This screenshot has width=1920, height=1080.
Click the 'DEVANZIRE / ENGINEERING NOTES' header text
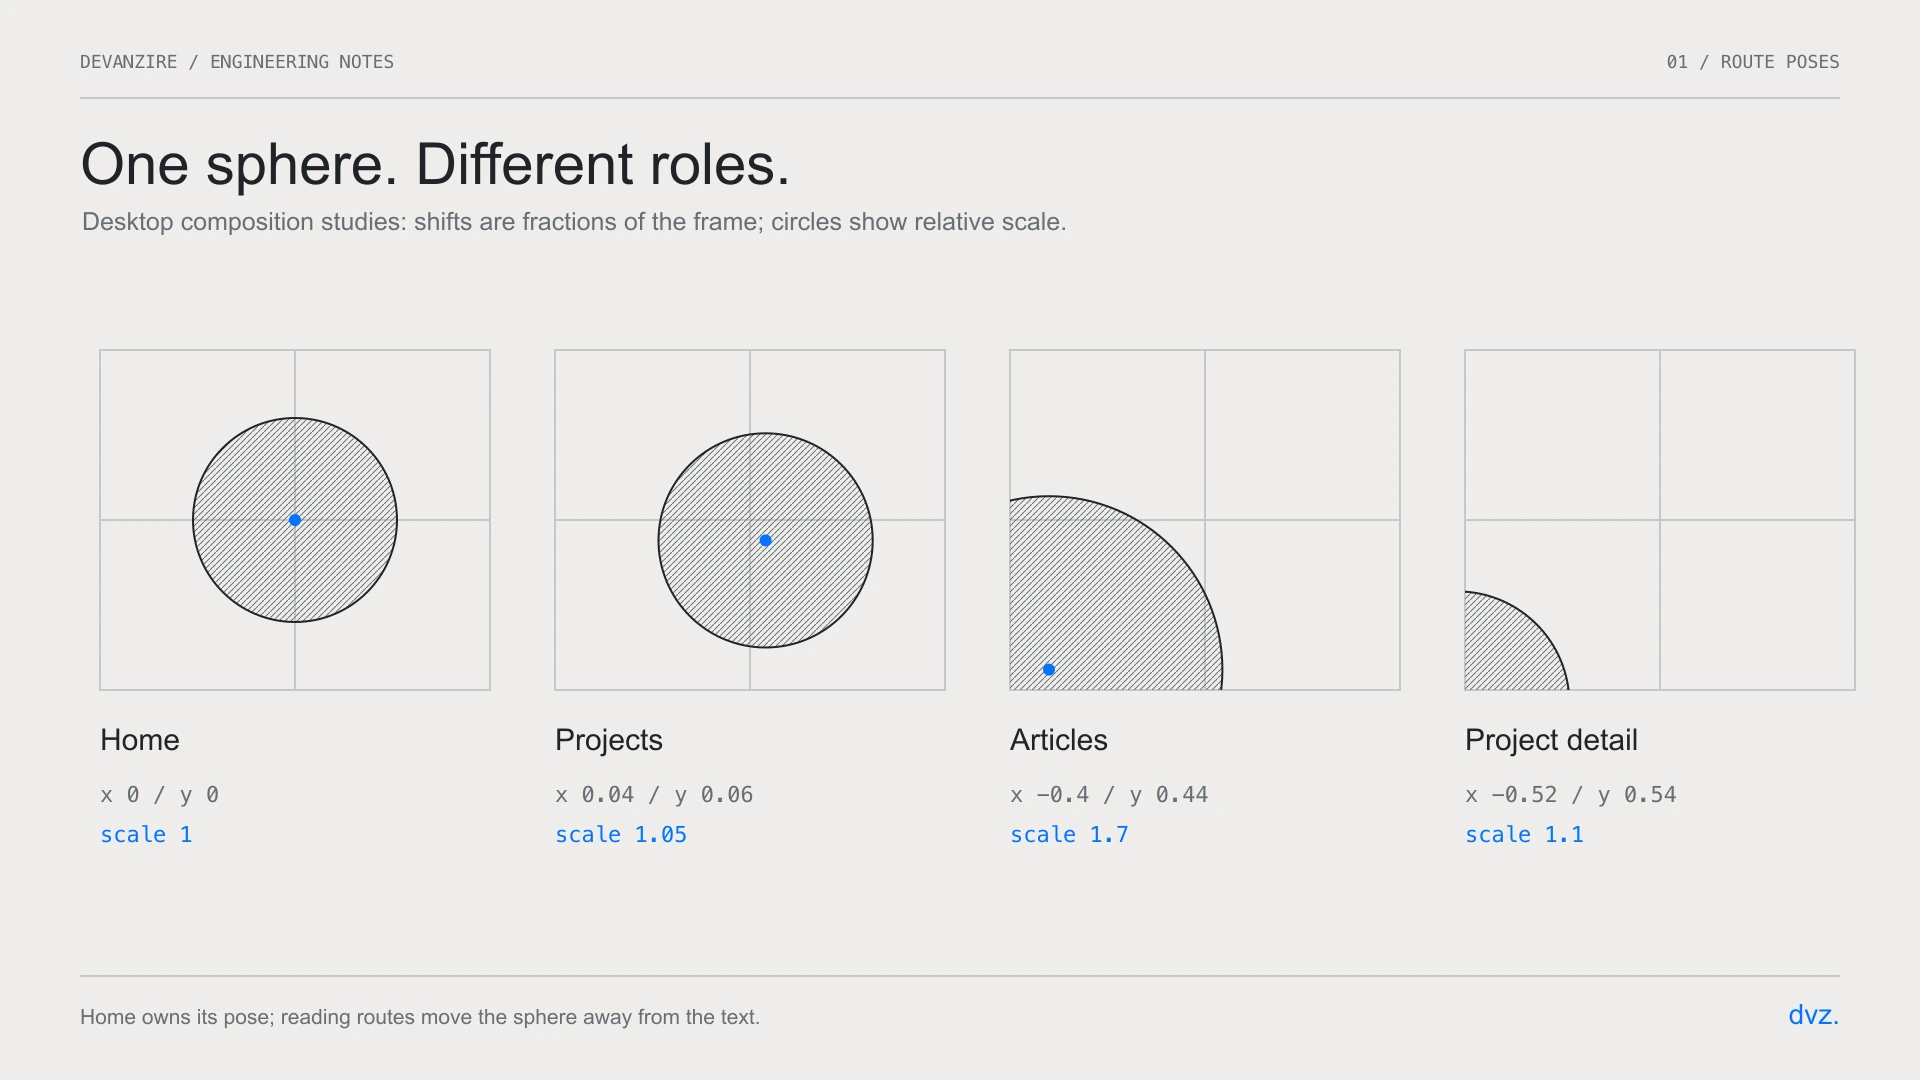tap(237, 62)
